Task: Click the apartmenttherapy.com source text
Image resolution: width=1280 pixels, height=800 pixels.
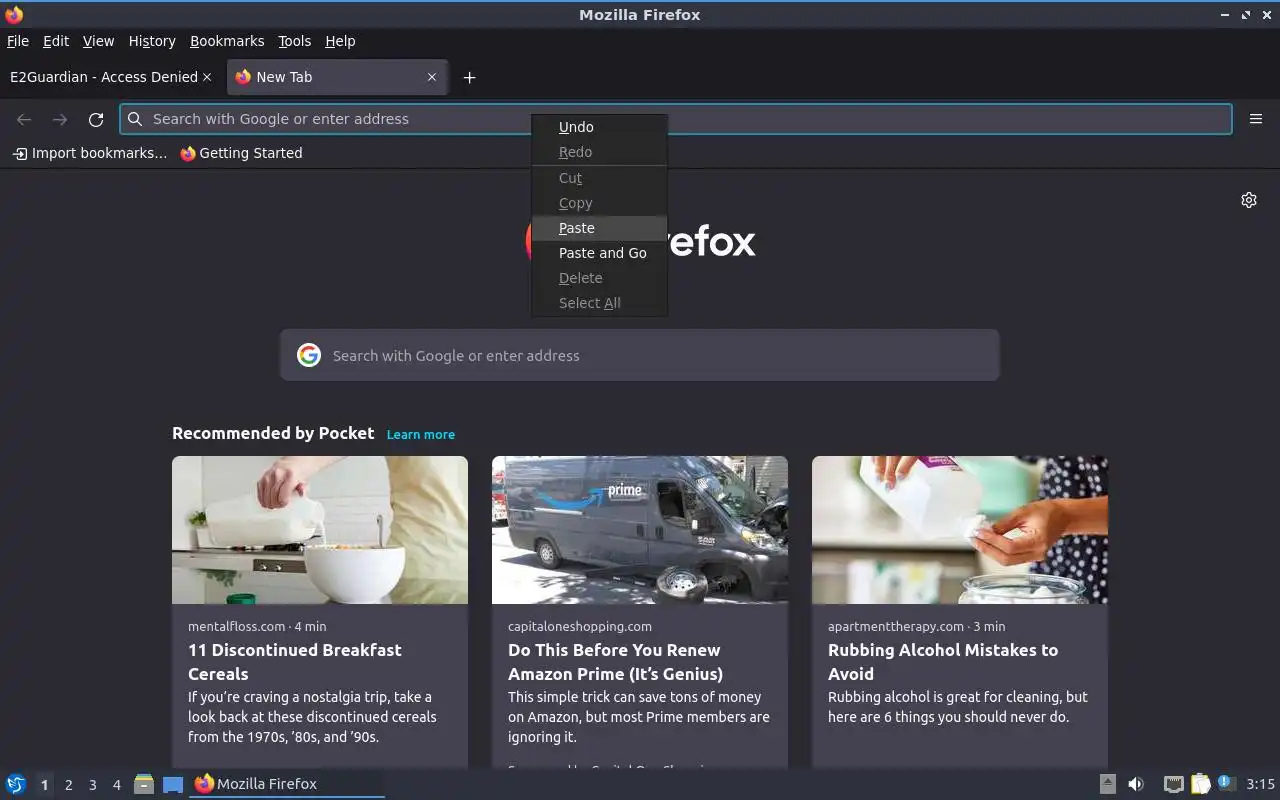Action: pyautogui.click(x=896, y=626)
